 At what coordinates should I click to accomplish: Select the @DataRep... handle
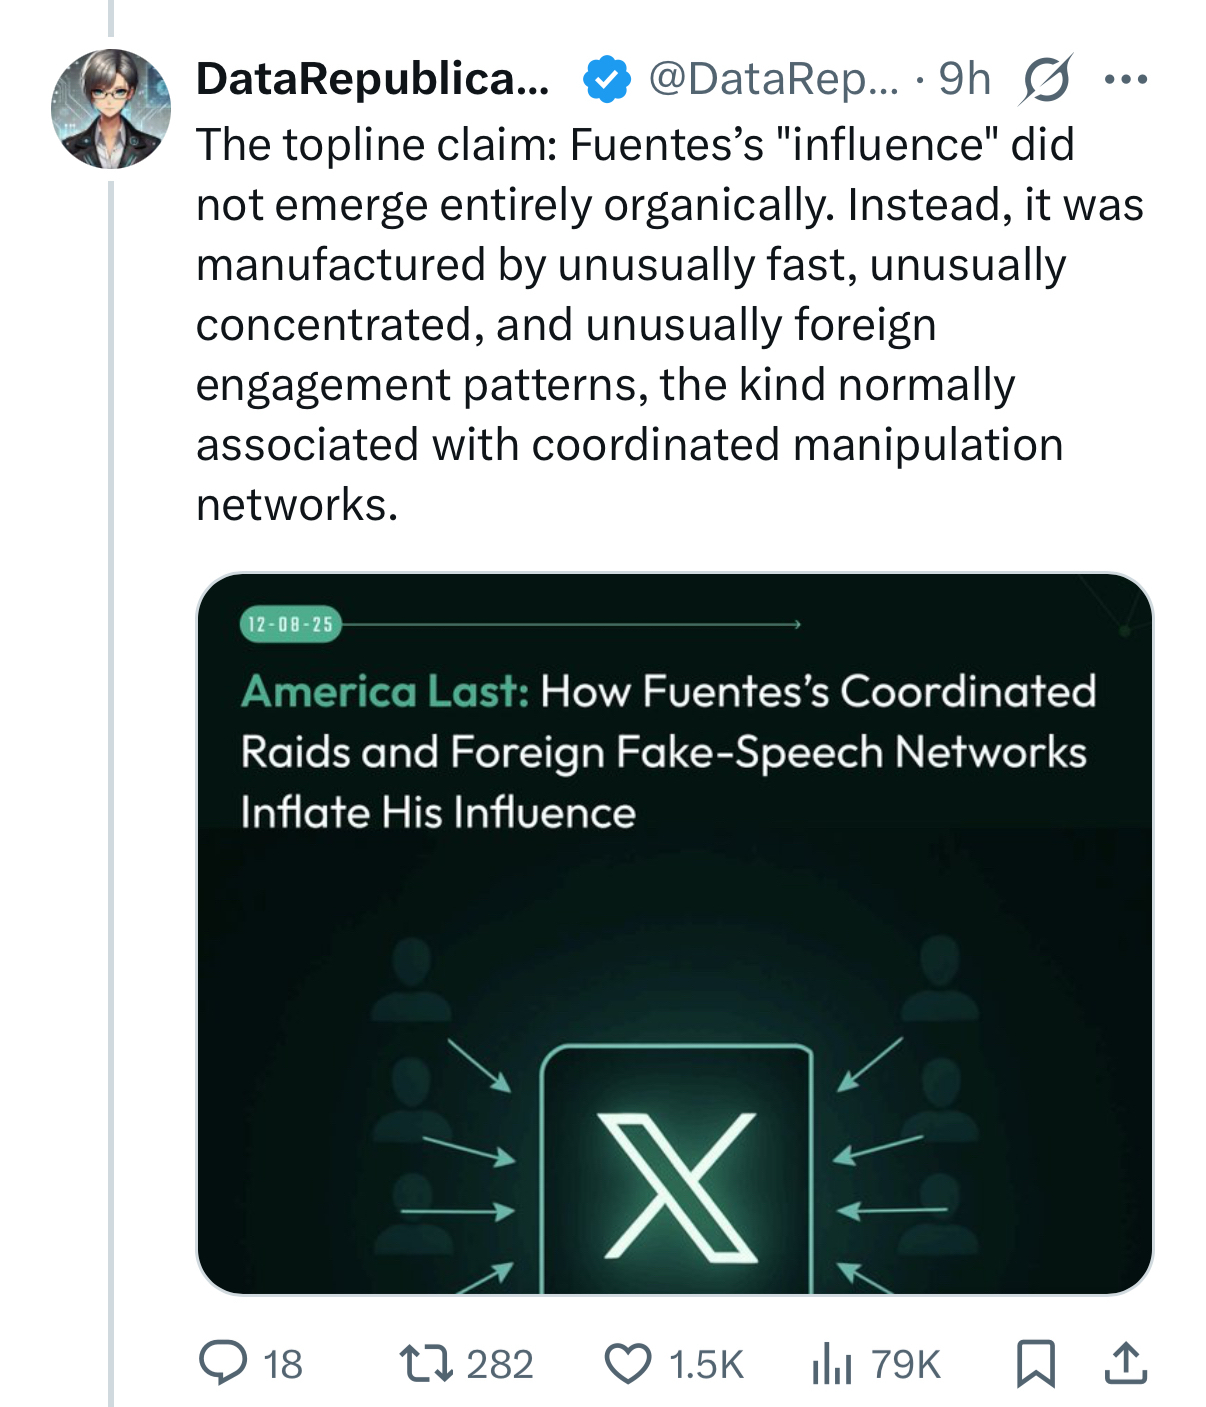[x=773, y=79]
